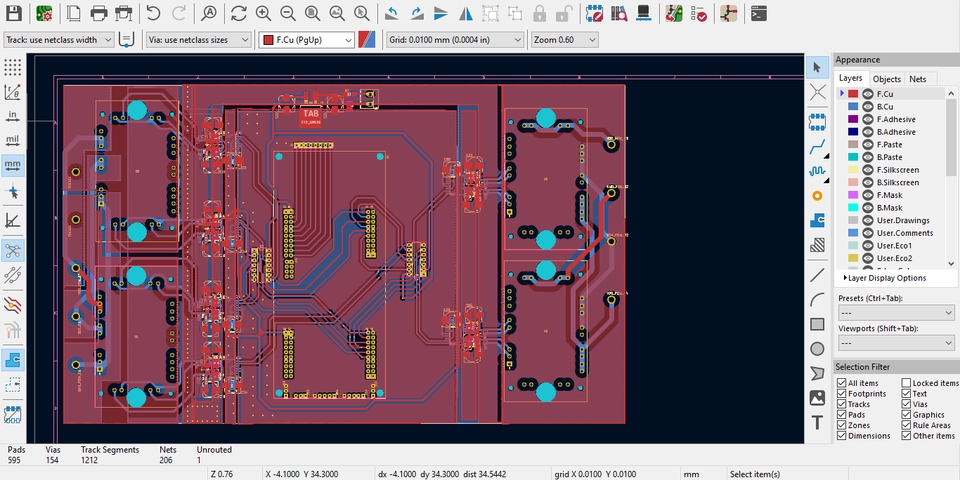
Task: Click the Zoom out icon
Action: (288, 13)
